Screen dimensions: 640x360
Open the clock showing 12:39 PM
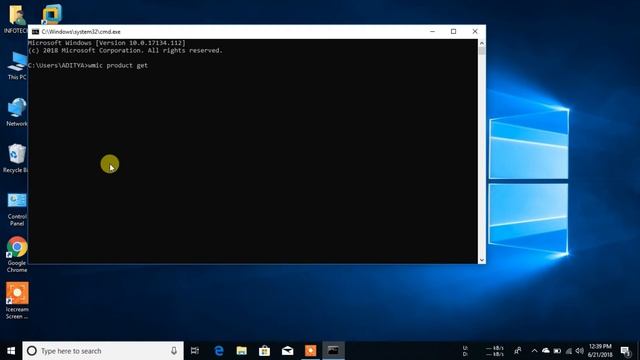click(x=600, y=351)
